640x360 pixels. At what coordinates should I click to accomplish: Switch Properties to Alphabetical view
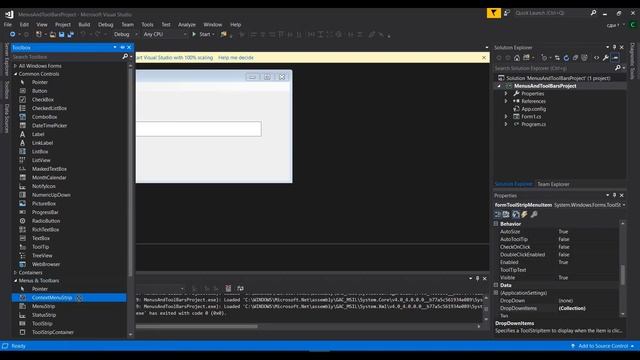coord(506,214)
